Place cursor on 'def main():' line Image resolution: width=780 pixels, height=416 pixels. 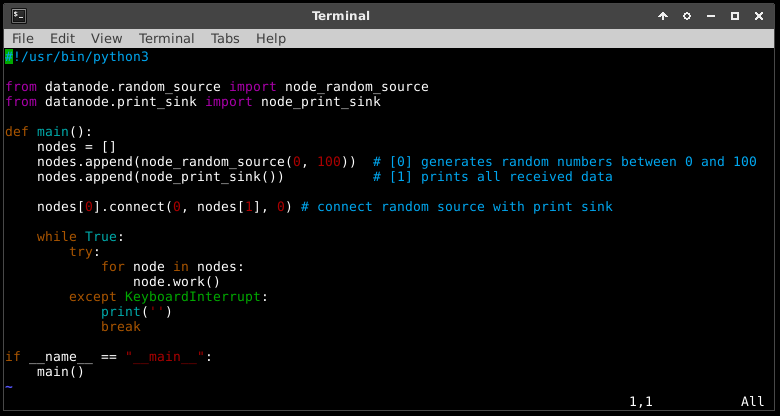point(48,132)
